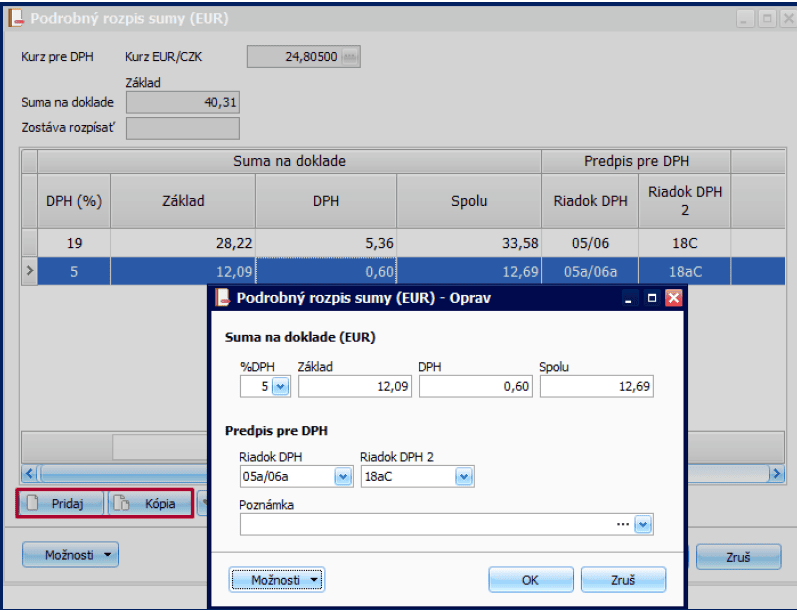
Task: Click the Spolu field showing 12,69 in the dialog
Action: (x=597, y=387)
